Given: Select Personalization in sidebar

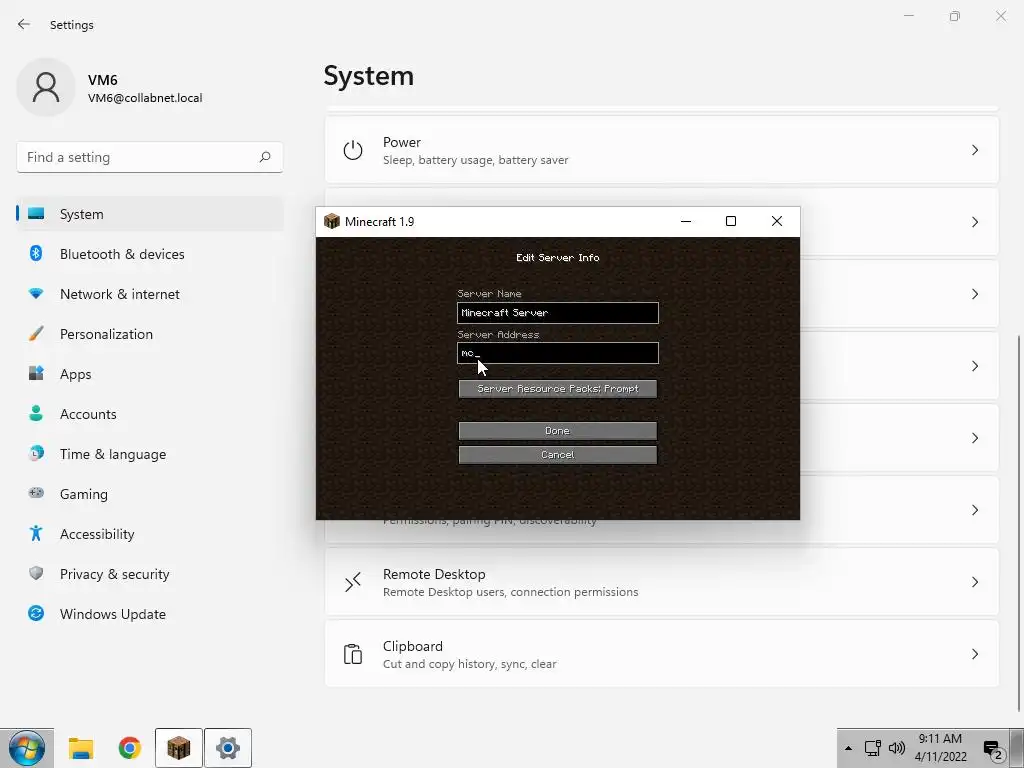Looking at the screenshot, I should pyautogui.click(x=106, y=334).
